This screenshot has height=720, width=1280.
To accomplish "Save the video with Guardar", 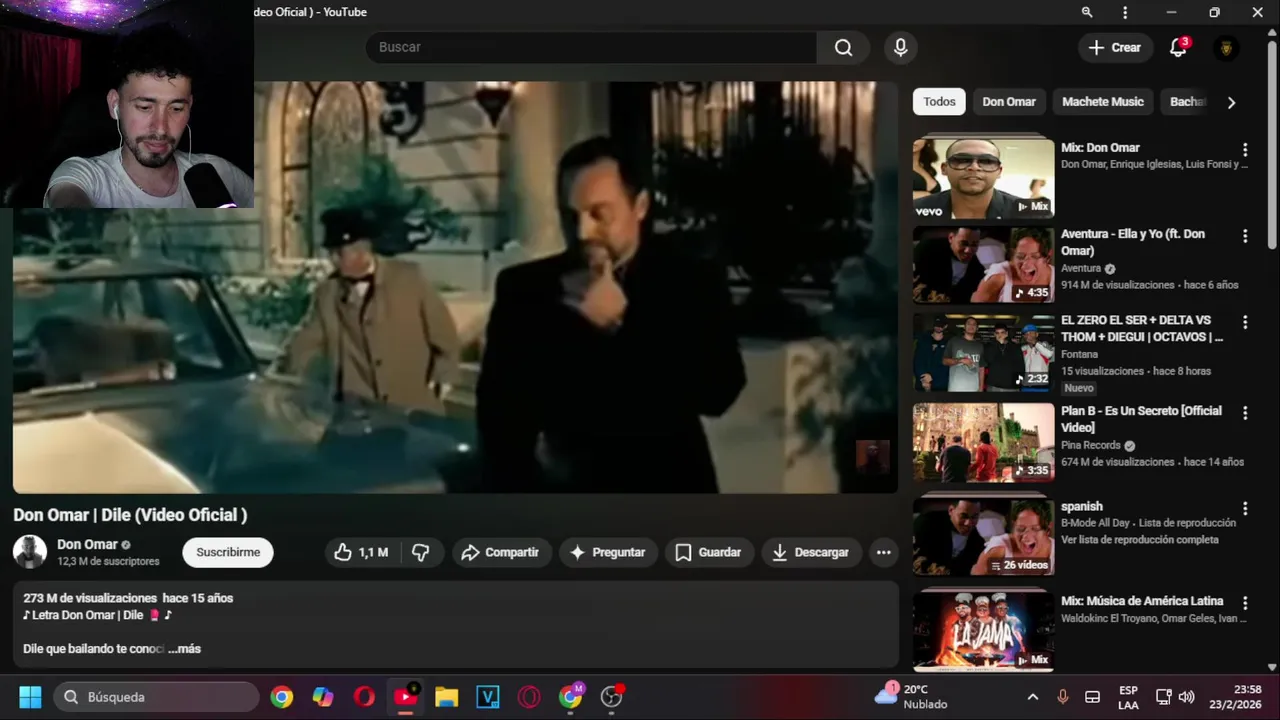I will [x=708, y=552].
